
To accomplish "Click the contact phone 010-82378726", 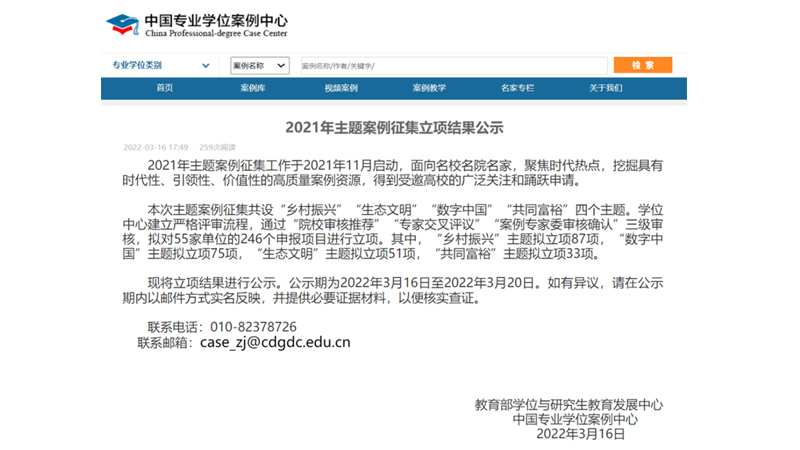I will [253, 327].
